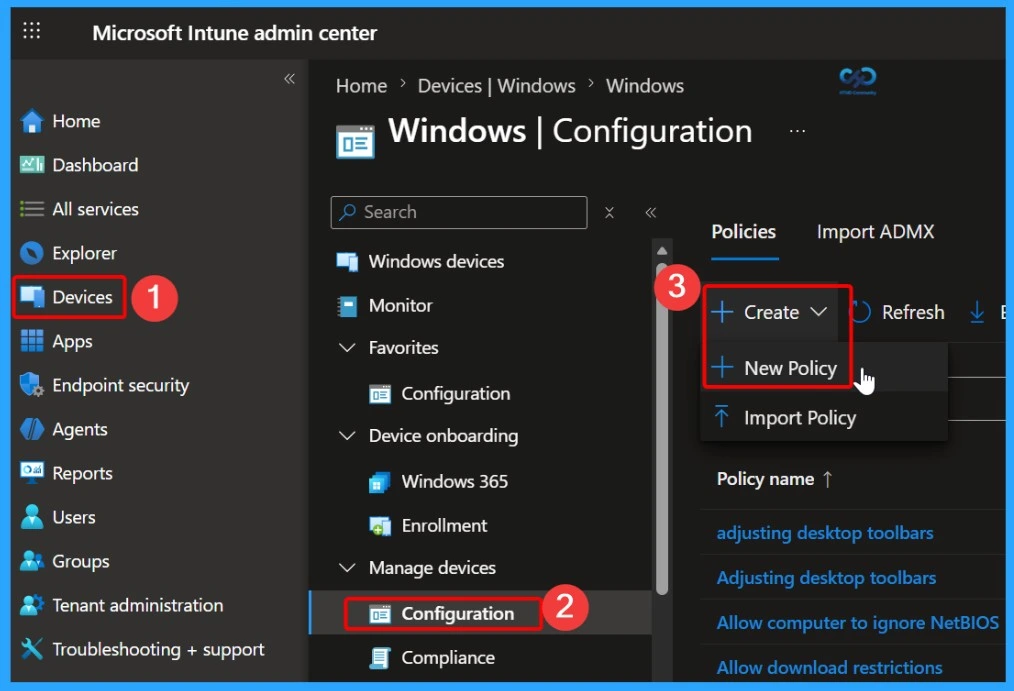Open Troubleshooting + support tools icon
Image resolution: width=1014 pixels, height=691 pixels.
pyautogui.click(x=32, y=648)
